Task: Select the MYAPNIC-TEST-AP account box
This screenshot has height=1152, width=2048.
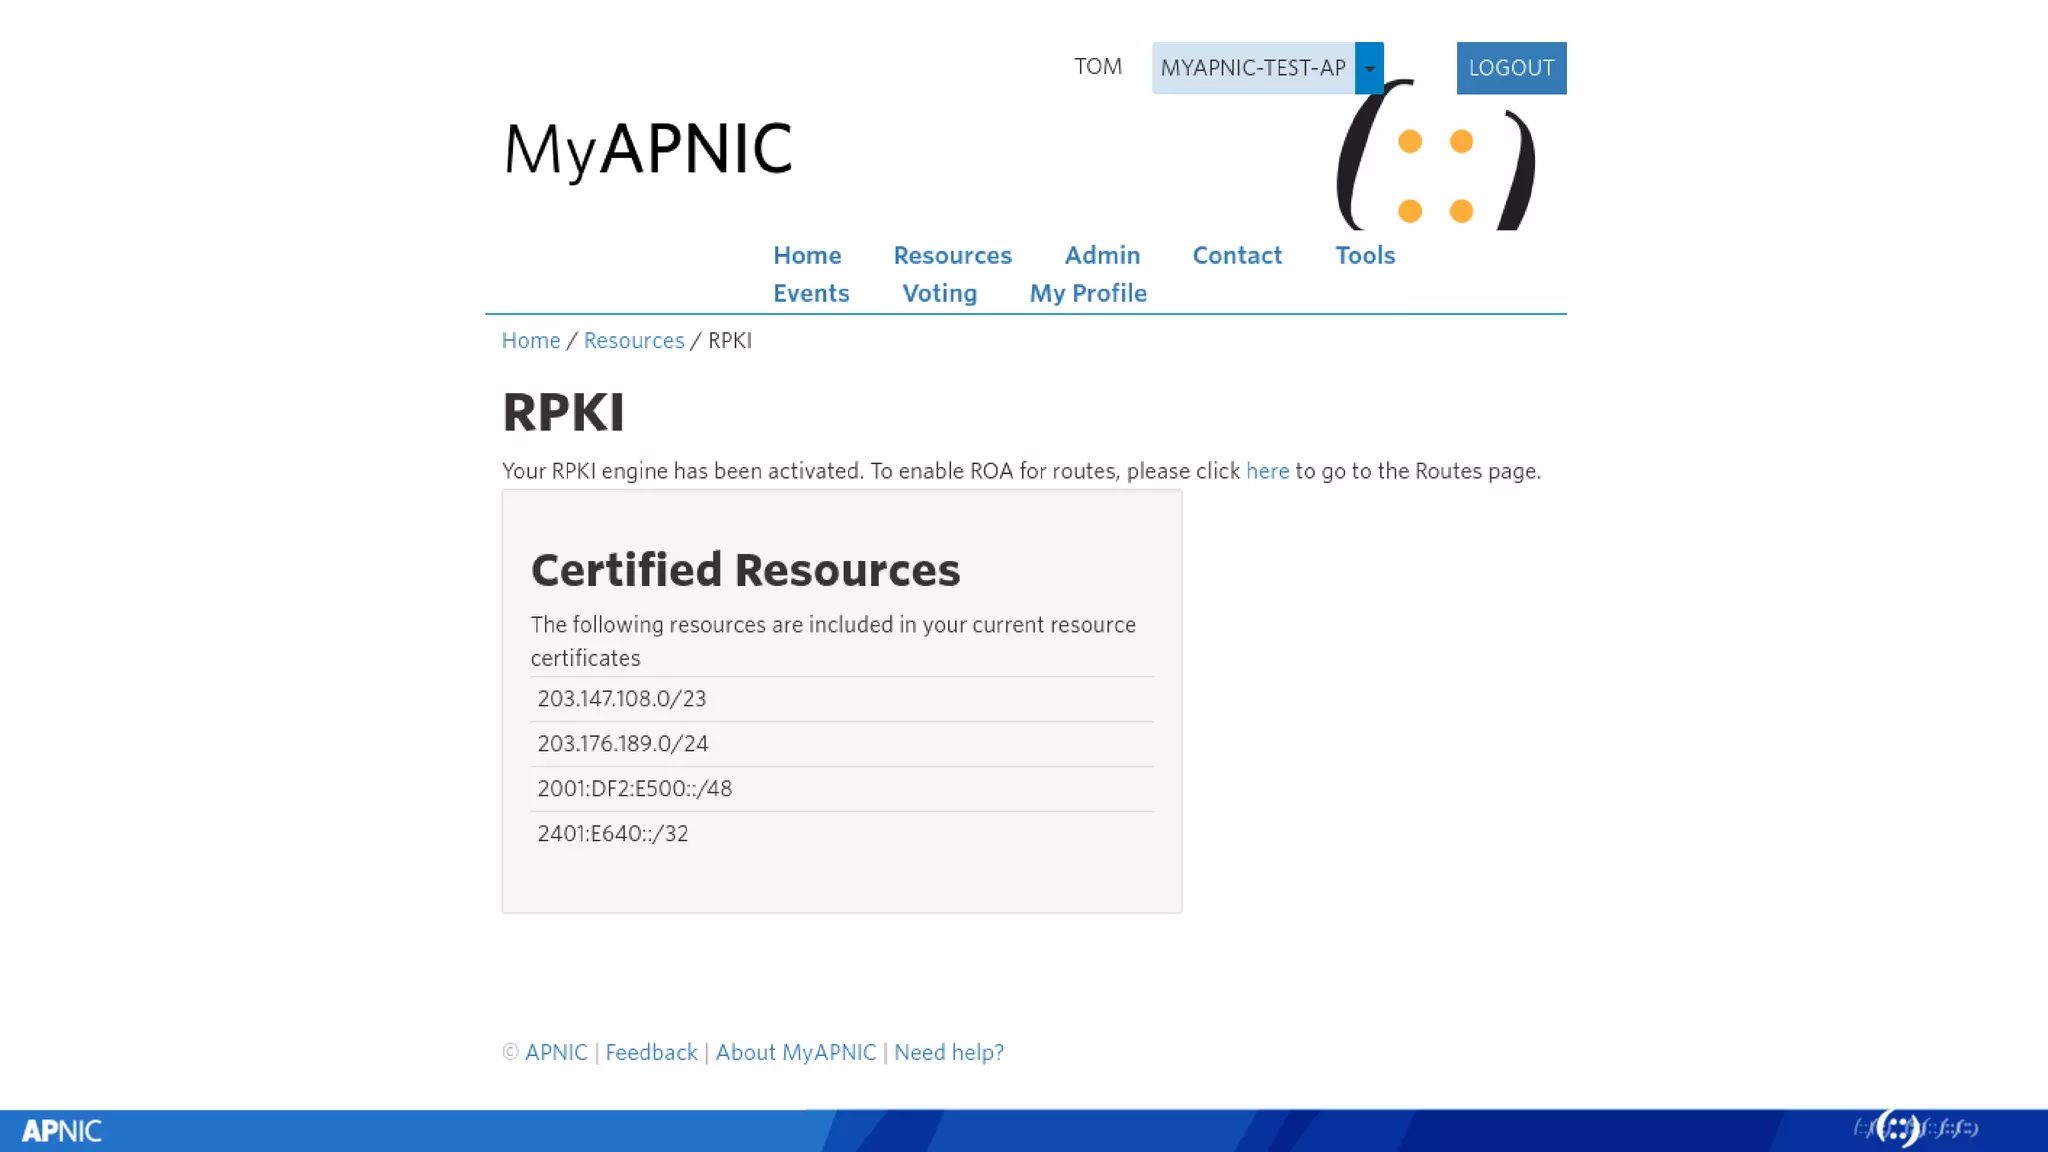Action: tap(1252, 68)
